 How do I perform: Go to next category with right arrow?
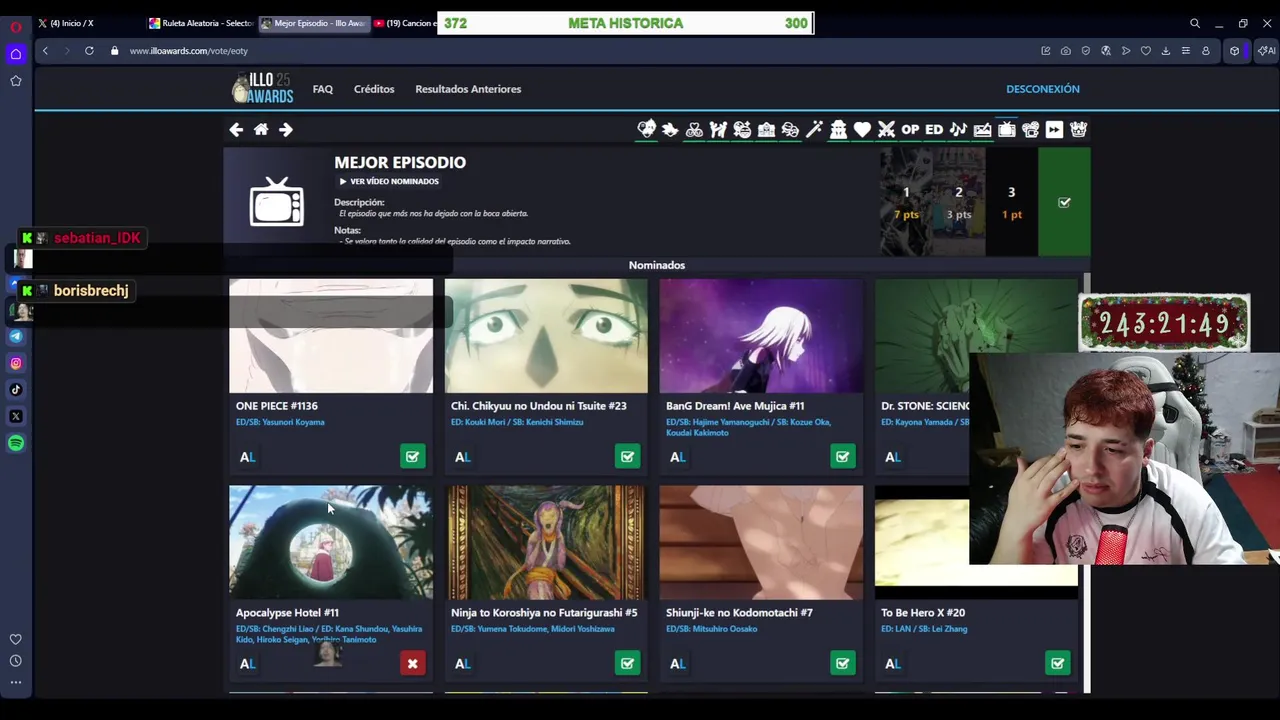286,129
